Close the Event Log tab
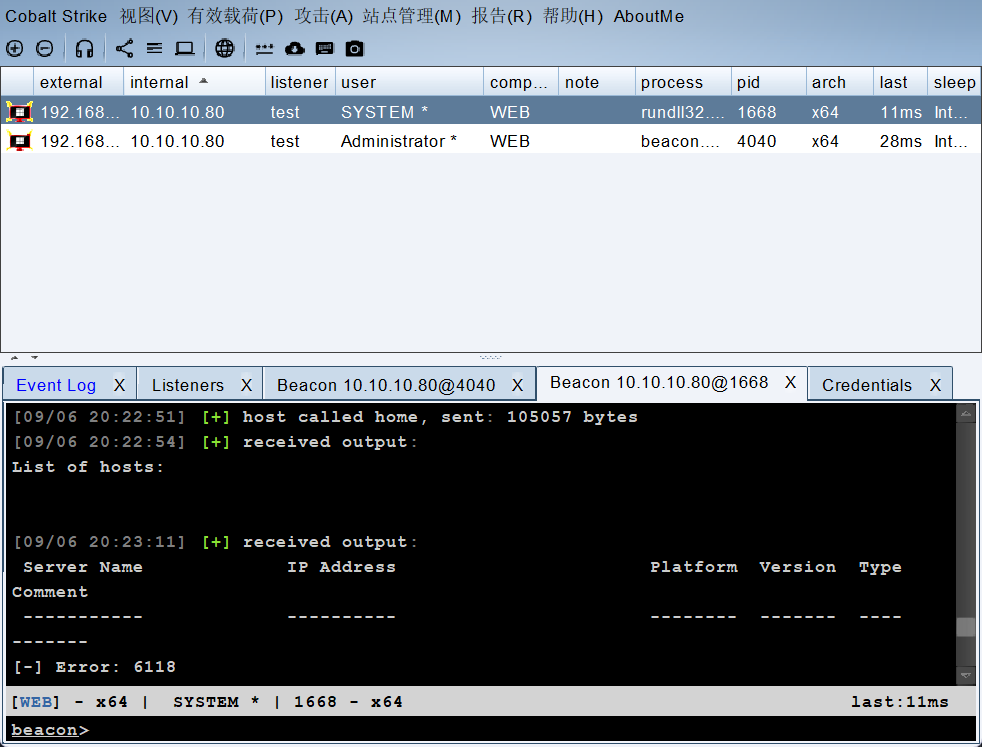The width and height of the screenshot is (982, 747). [x=120, y=385]
